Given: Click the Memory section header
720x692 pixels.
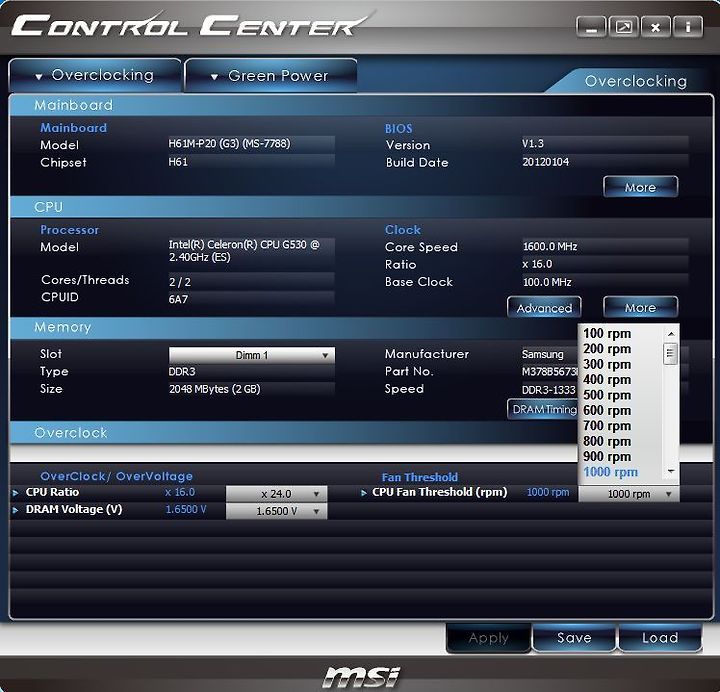Looking at the screenshot, I should tap(294, 327).
